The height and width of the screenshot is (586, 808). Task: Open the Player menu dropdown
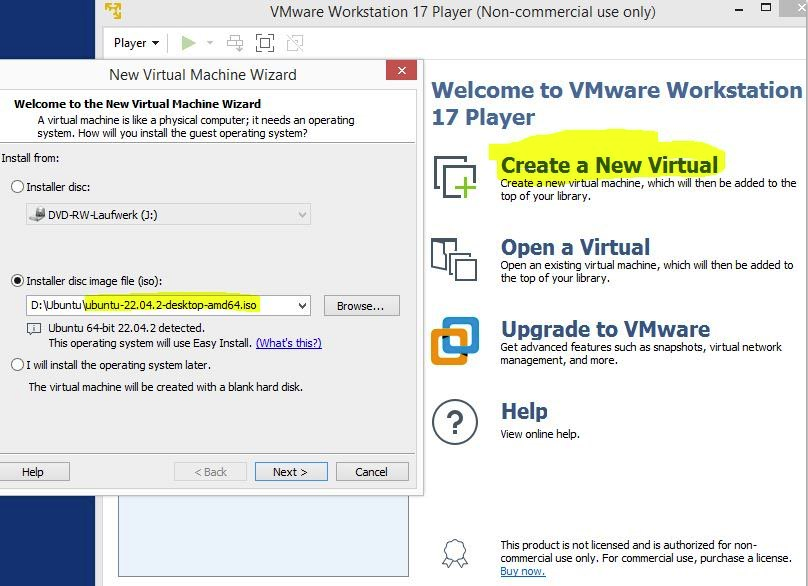[136, 43]
